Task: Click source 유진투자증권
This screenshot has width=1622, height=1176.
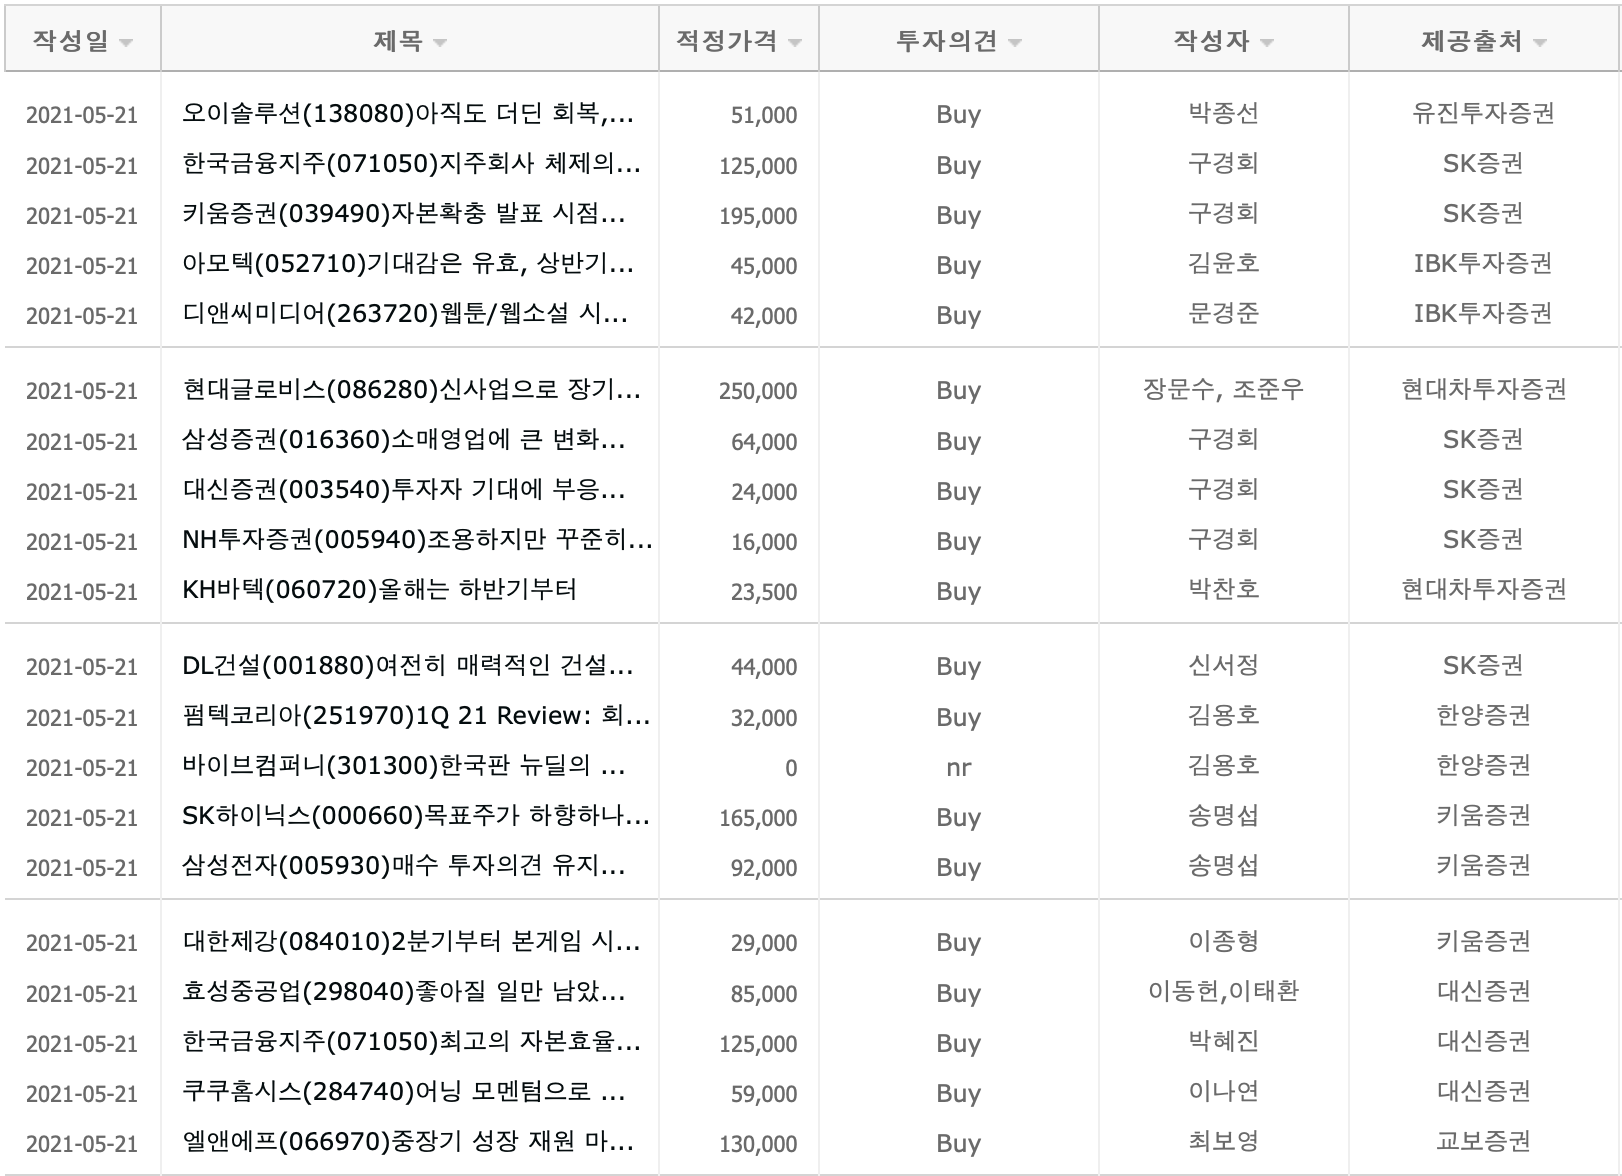Action: [x=1483, y=113]
